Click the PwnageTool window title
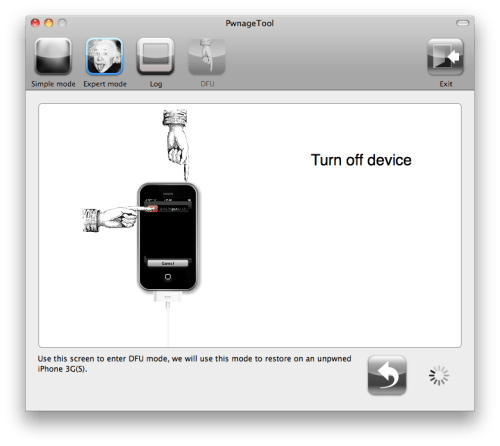Image resolution: width=500 pixels, height=446 pixels. tap(249, 23)
